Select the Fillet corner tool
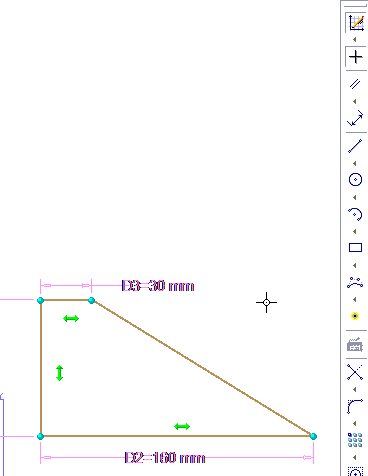 [x=355, y=406]
